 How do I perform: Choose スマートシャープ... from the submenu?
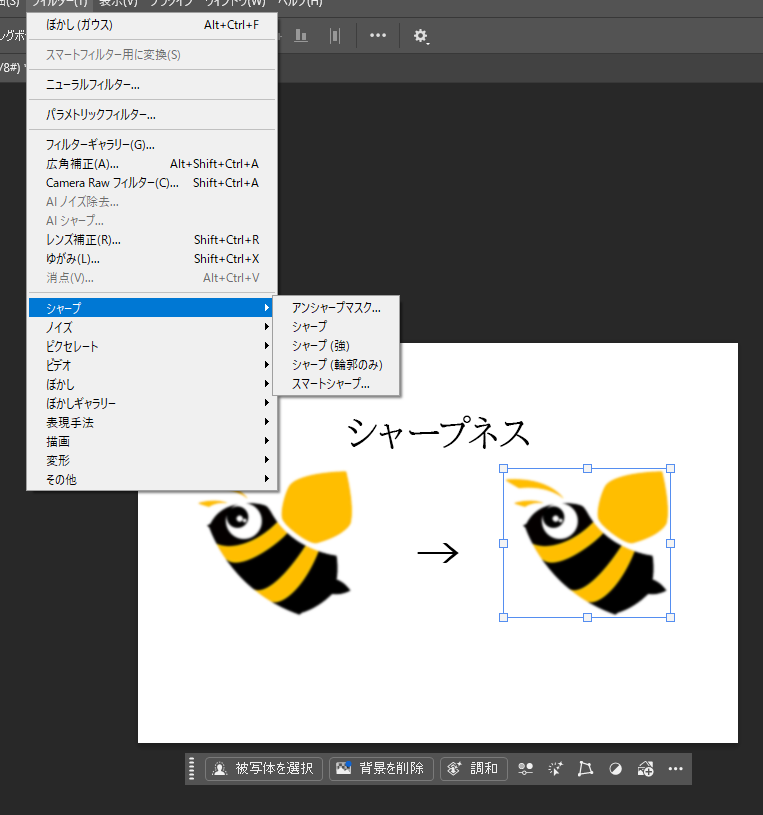coord(330,383)
